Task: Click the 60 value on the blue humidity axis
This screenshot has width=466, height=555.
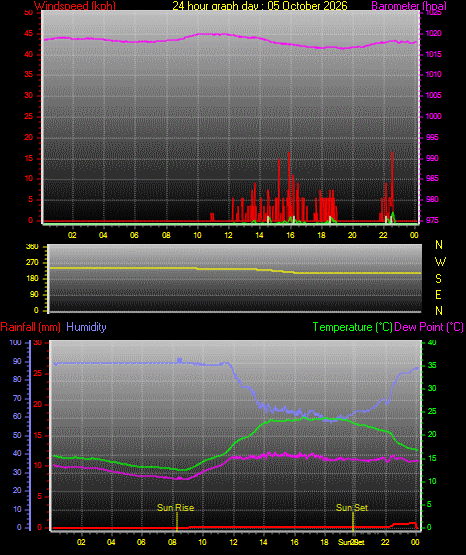Action: [x=17, y=416]
